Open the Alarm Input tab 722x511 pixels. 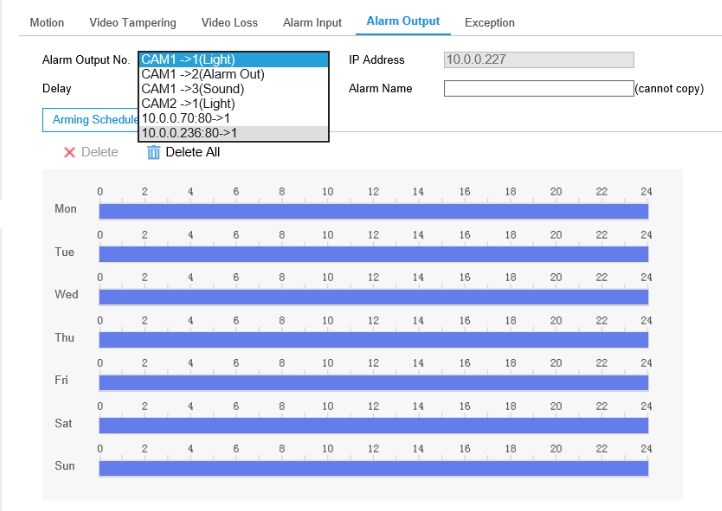tap(312, 23)
